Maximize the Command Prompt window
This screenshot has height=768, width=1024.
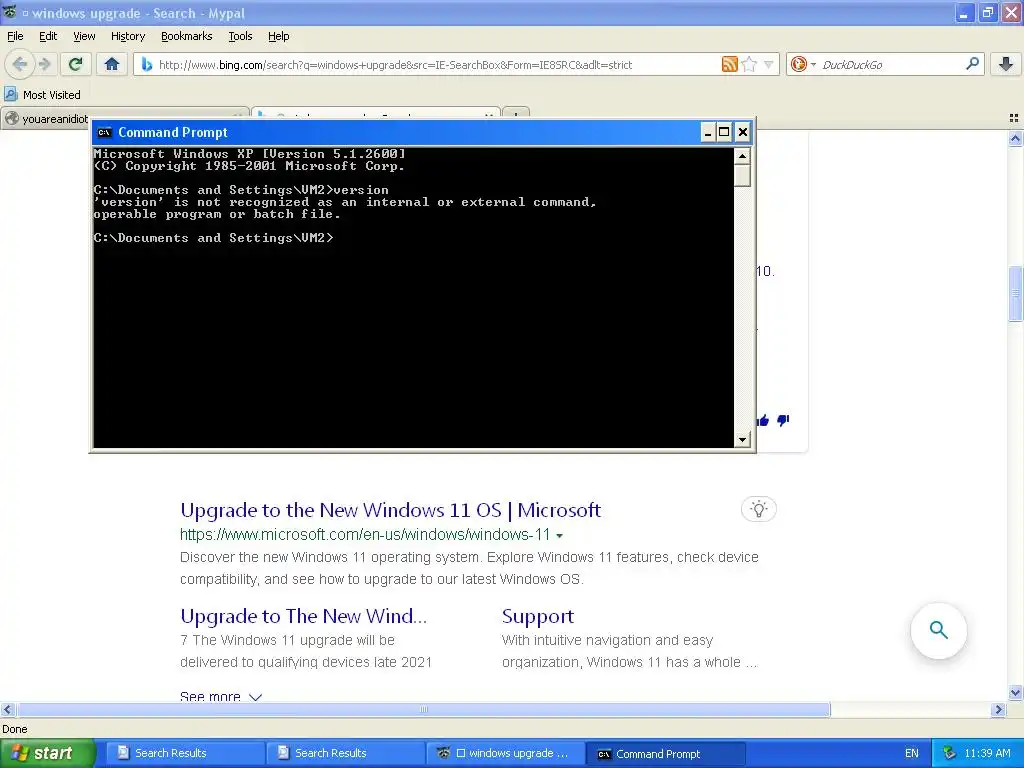coord(724,133)
